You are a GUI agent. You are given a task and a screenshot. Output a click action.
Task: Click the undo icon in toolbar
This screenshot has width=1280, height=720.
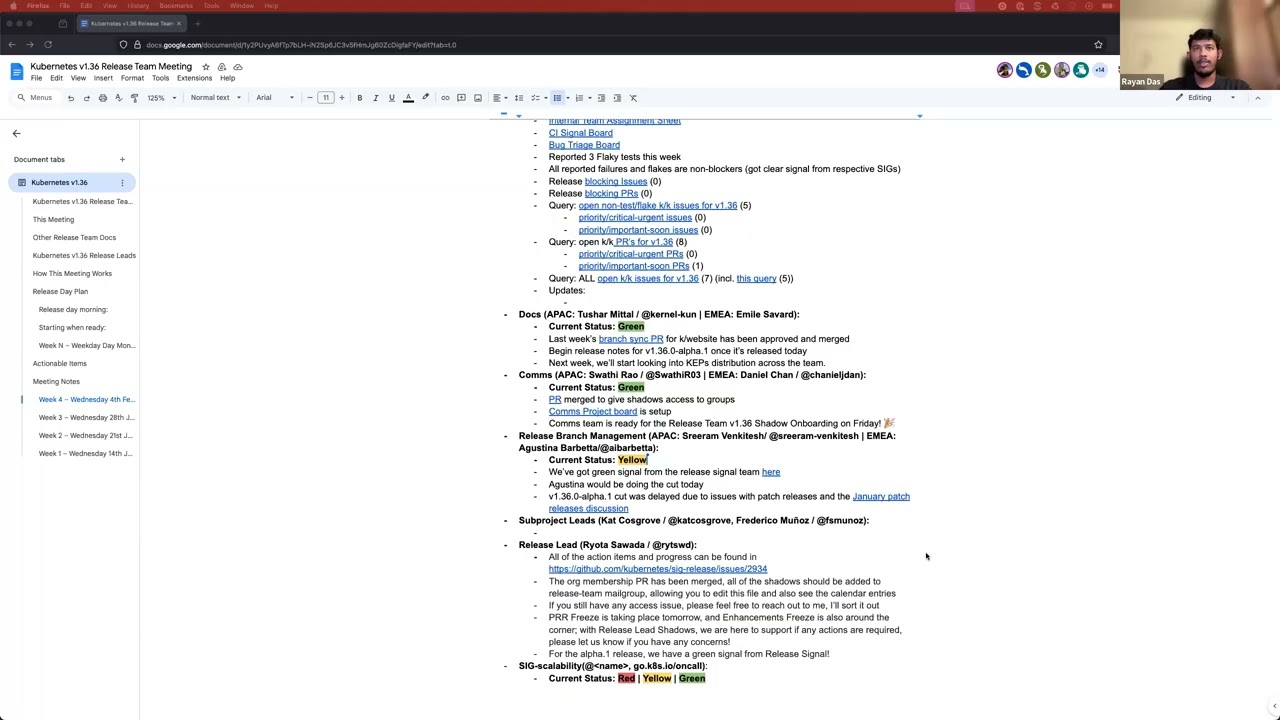[x=70, y=98]
